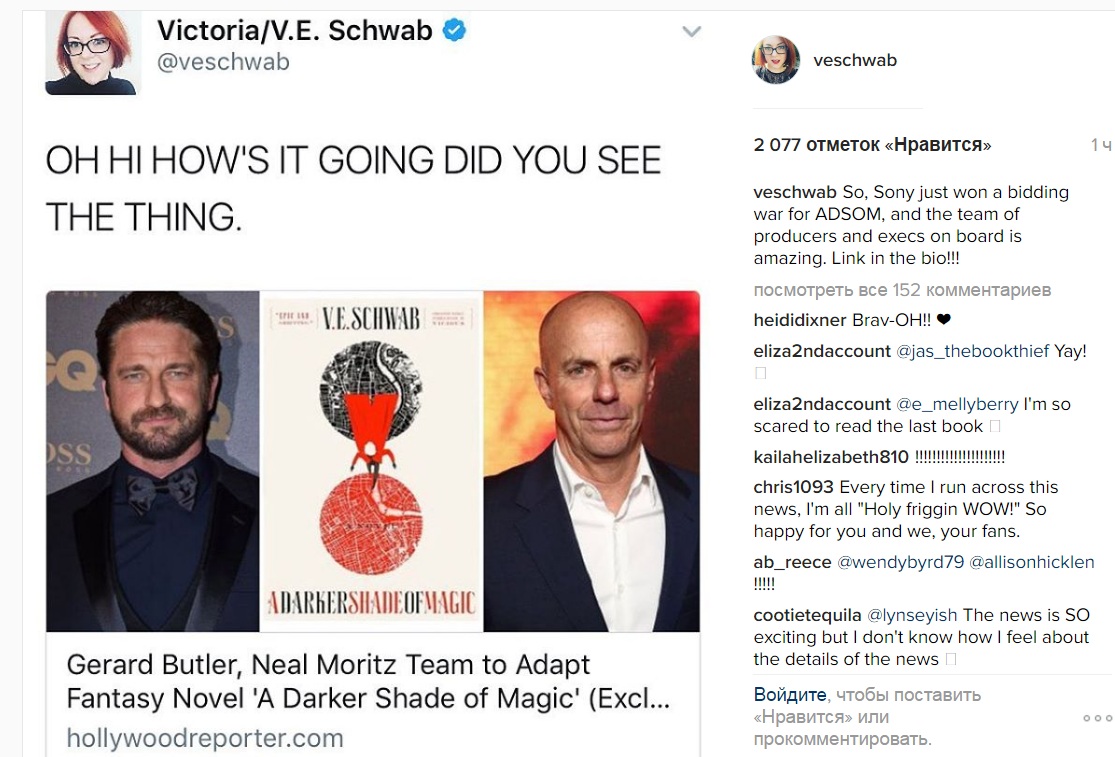Open the Hollywood Reporter article headline
Image resolution: width=1115 pixels, height=757 pixels.
click(368, 681)
